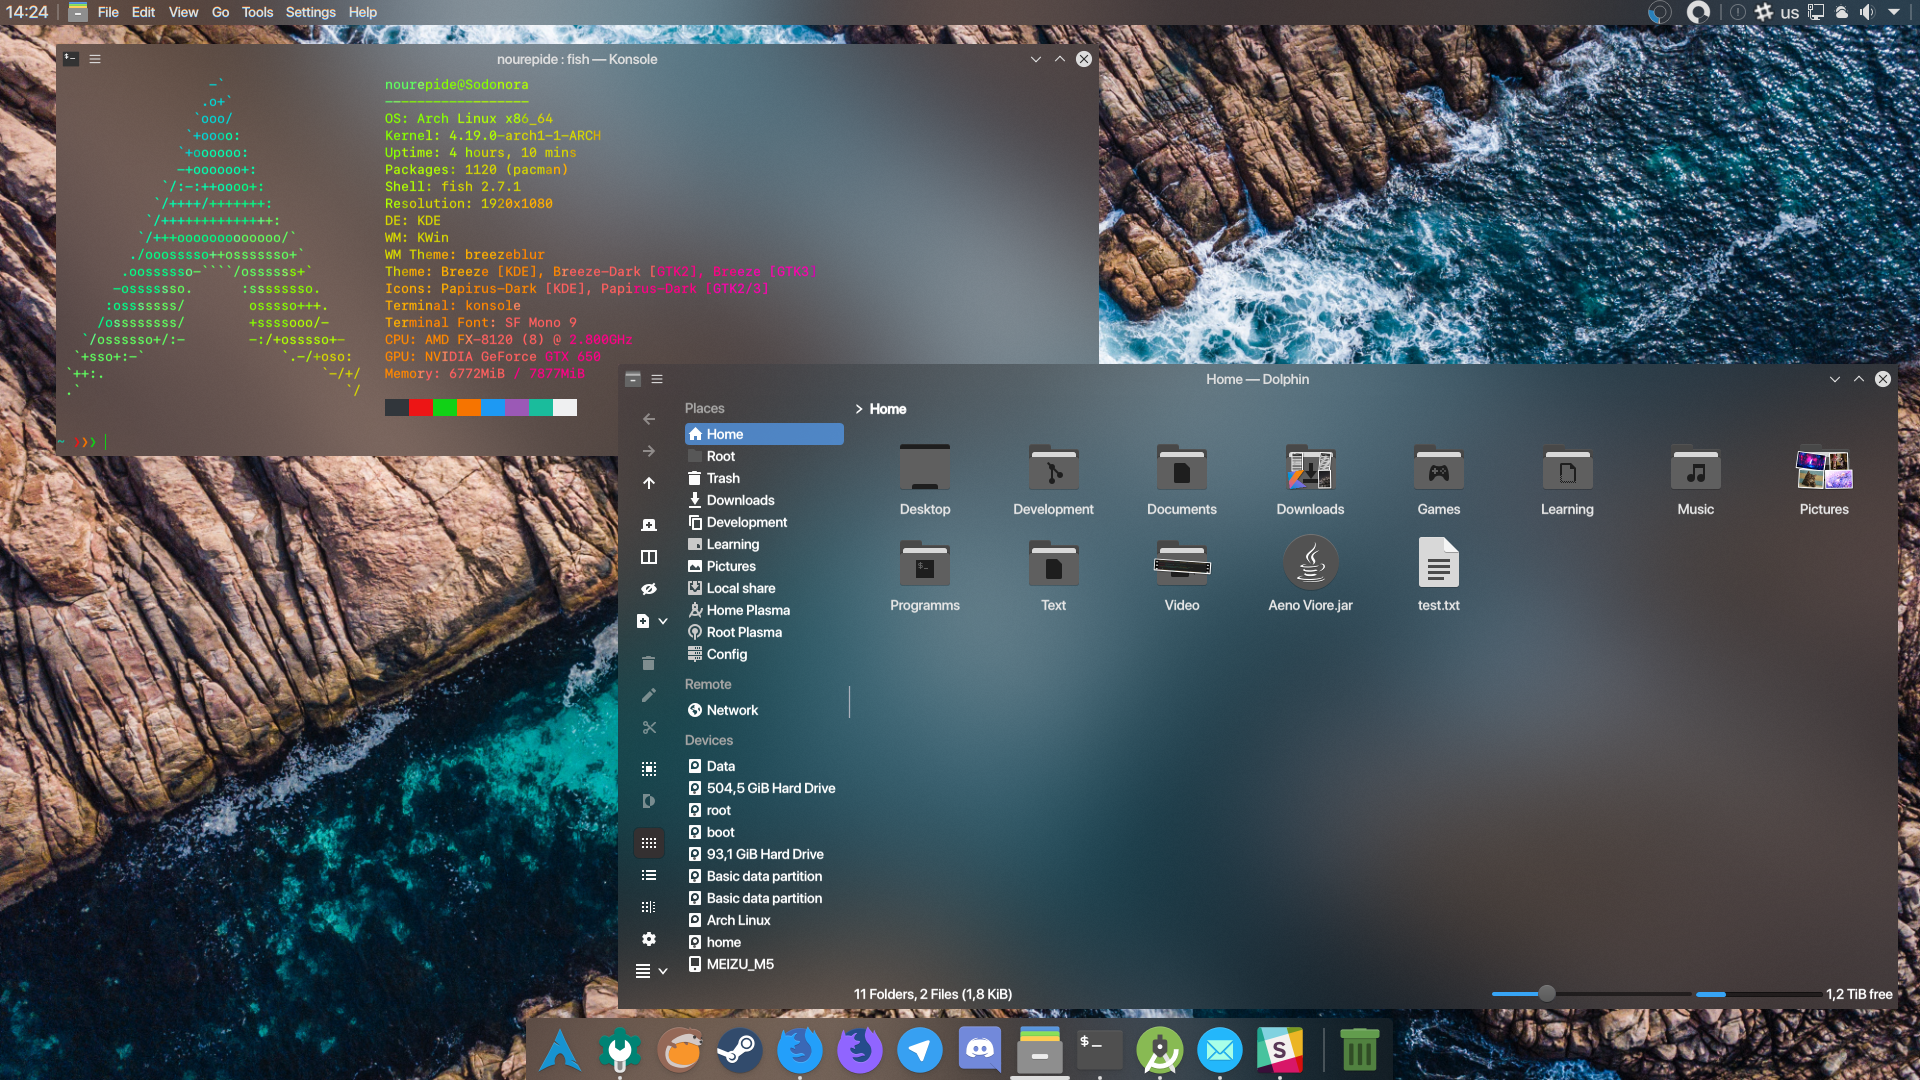Image resolution: width=1920 pixels, height=1080 pixels.
Task: Expand the add-new chevron in Dolphin sidebar
Action: click(x=664, y=620)
